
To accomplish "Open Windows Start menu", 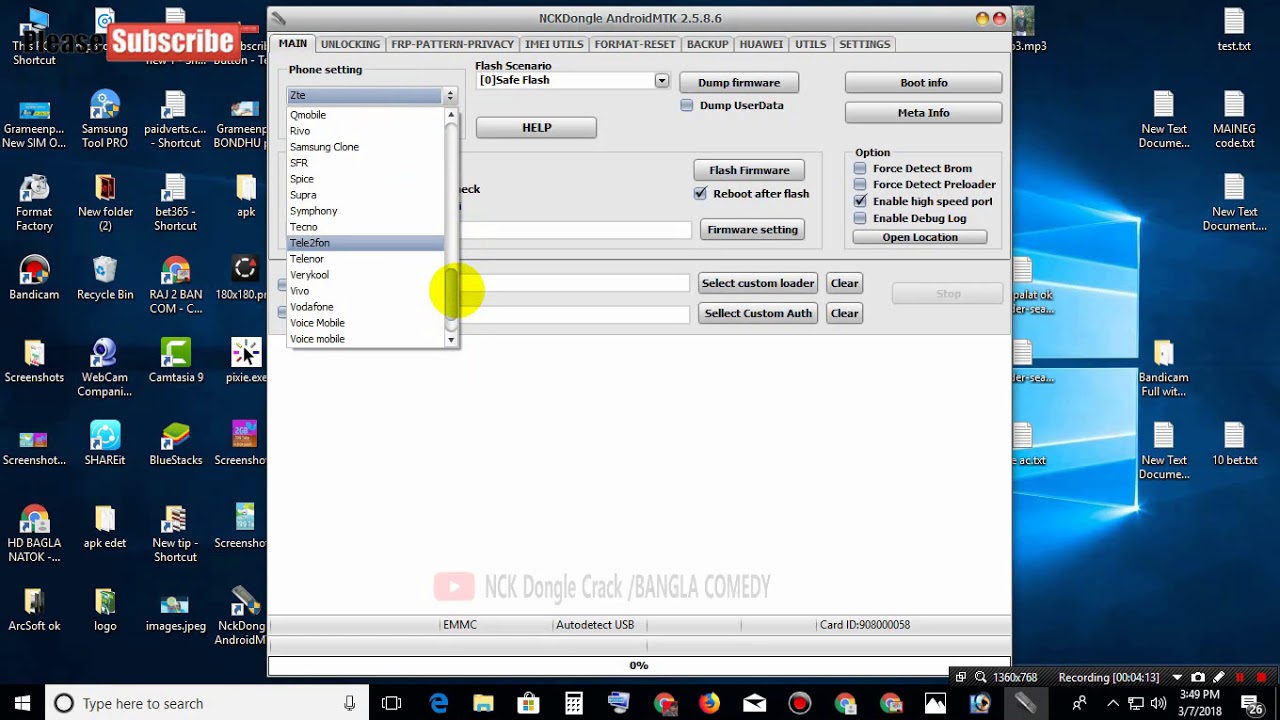I will pos(22,703).
